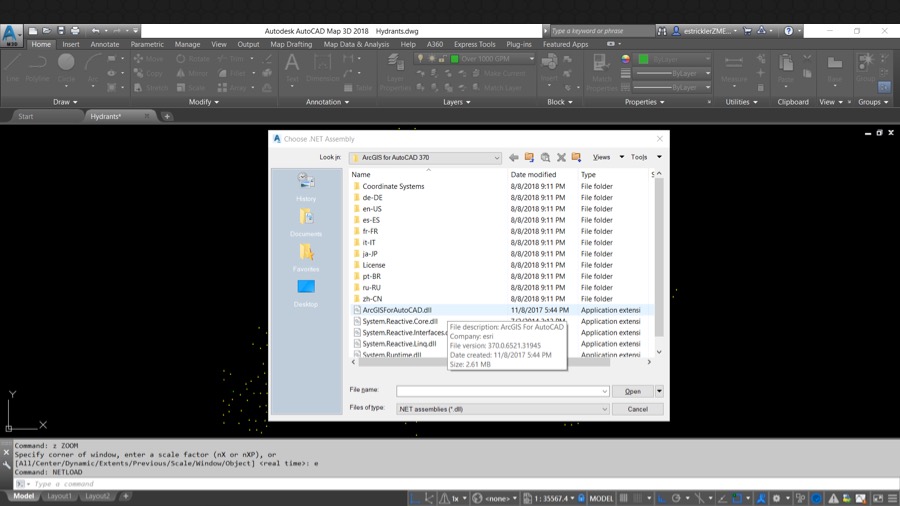Click the Cancel button in dialog
900x506 pixels.
[637, 409]
